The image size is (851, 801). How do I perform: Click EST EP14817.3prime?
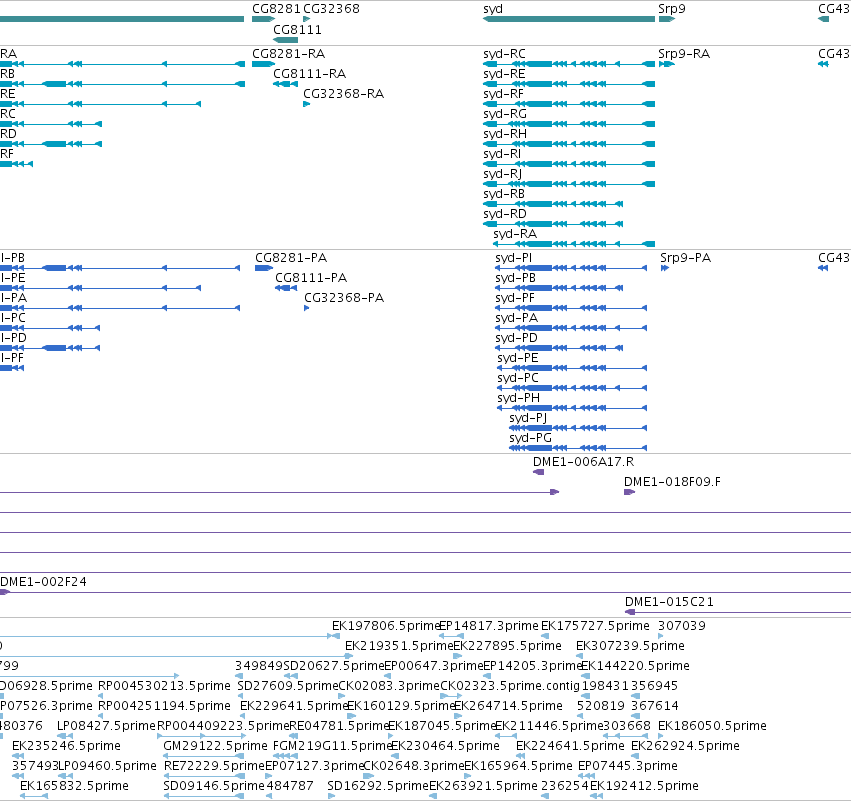point(488,626)
